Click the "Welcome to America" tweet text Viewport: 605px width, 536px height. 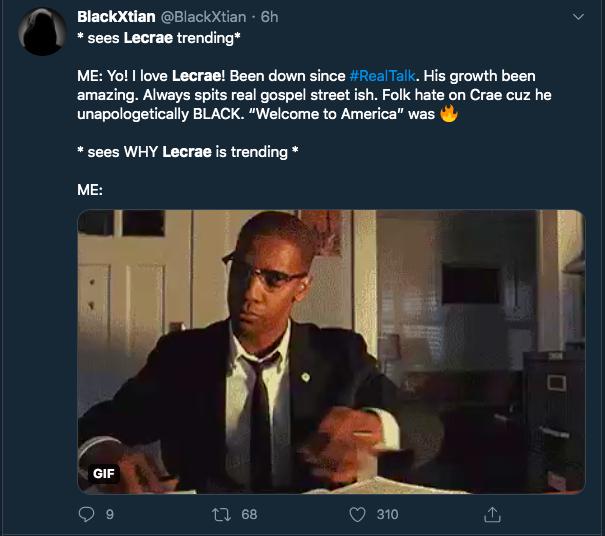(x=348, y=114)
